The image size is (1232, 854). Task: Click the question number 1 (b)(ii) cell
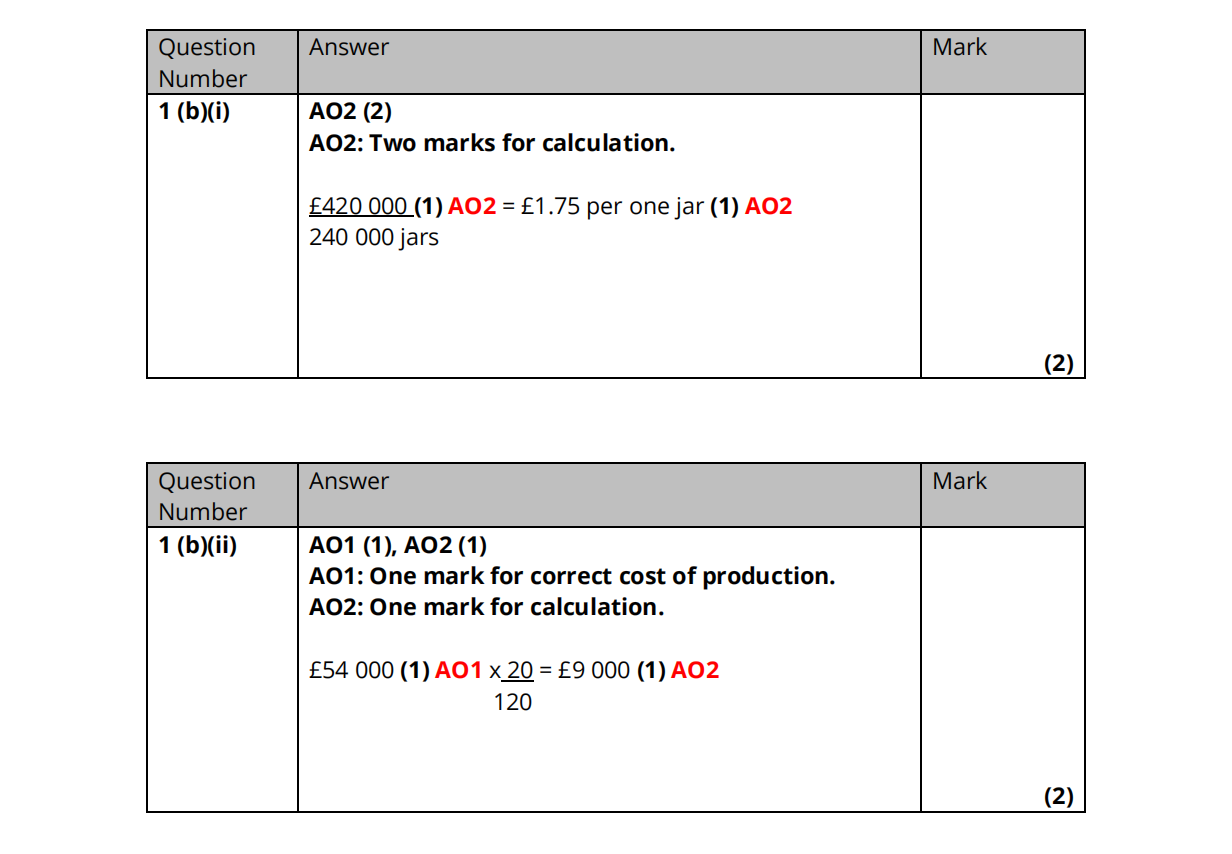(198, 546)
